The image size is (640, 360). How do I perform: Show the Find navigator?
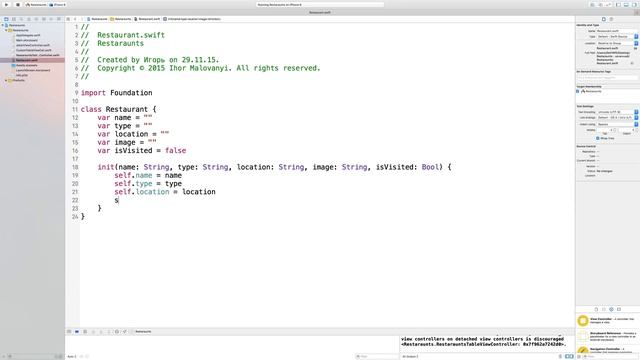pyautogui.click(x=21, y=19)
